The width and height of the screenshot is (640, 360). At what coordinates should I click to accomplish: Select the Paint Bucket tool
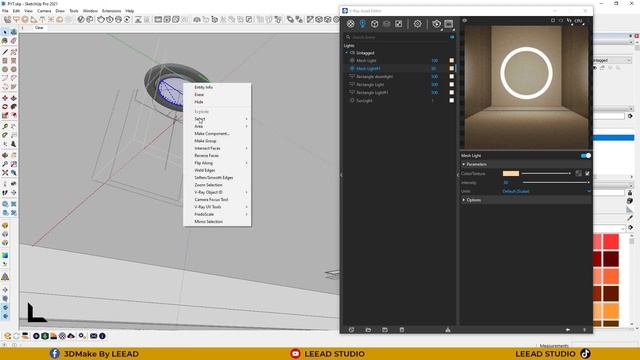(5, 41)
